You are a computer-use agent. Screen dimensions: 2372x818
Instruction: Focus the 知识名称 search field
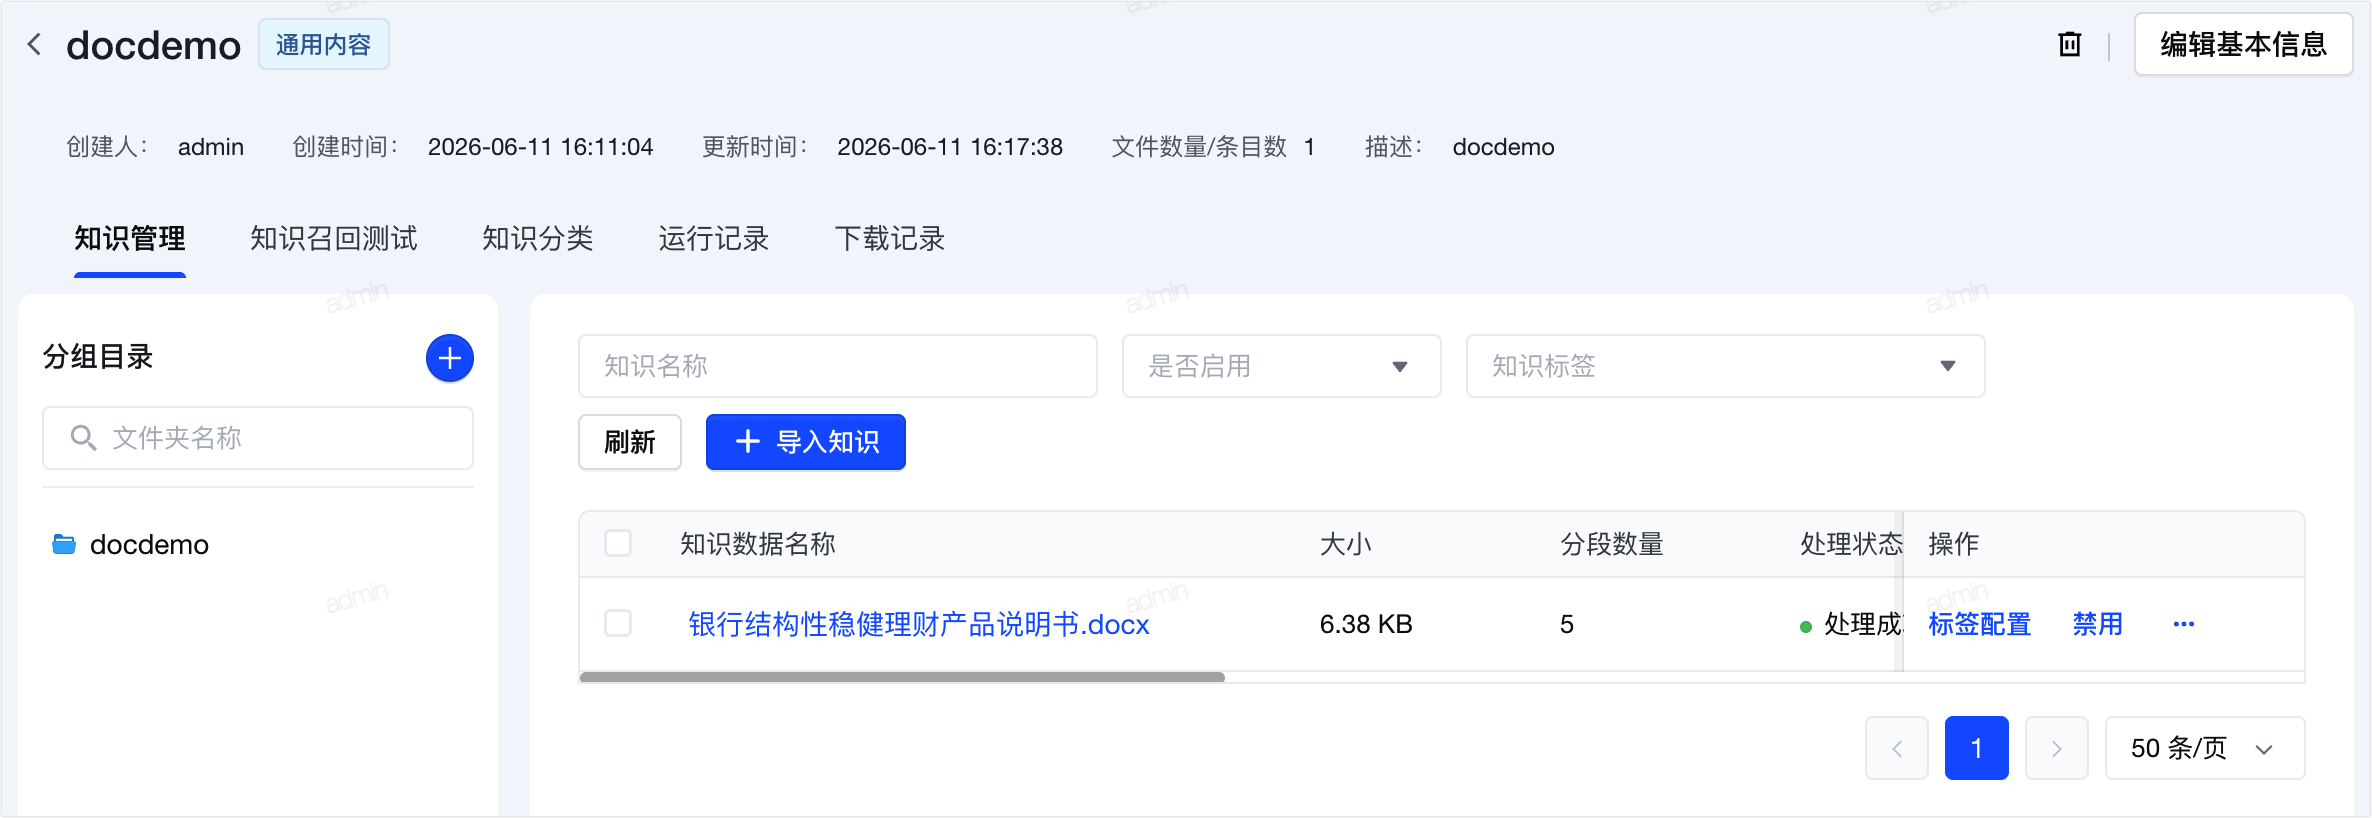838,366
